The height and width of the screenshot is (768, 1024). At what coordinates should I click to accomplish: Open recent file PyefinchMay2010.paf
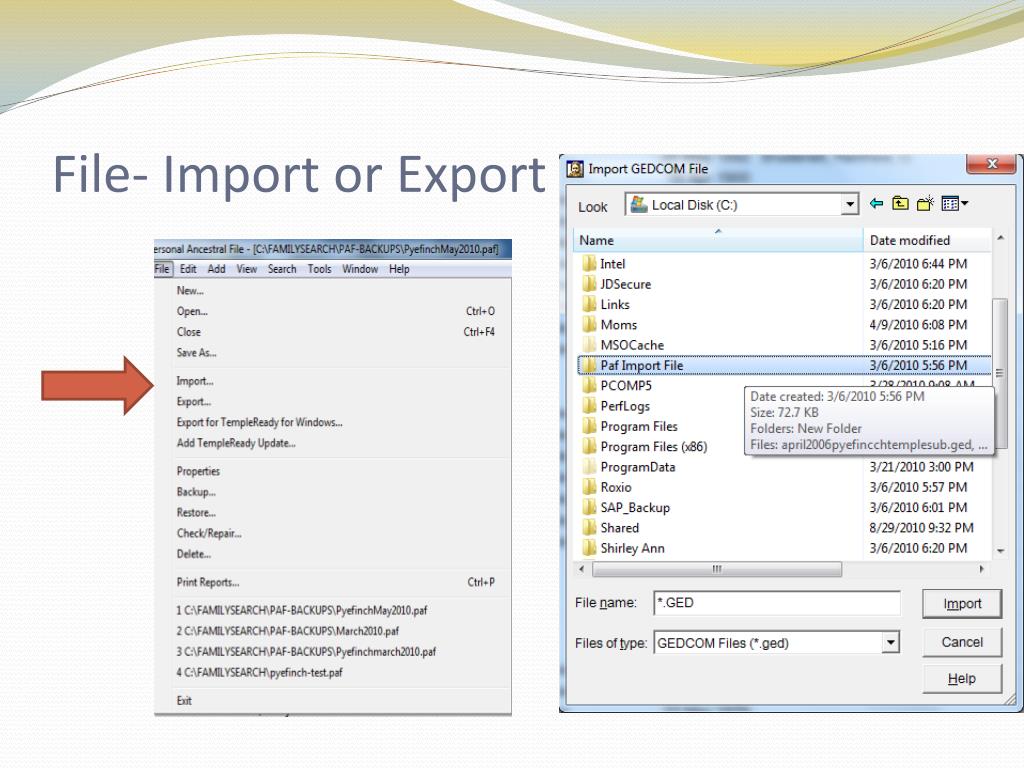coord(301,611)
